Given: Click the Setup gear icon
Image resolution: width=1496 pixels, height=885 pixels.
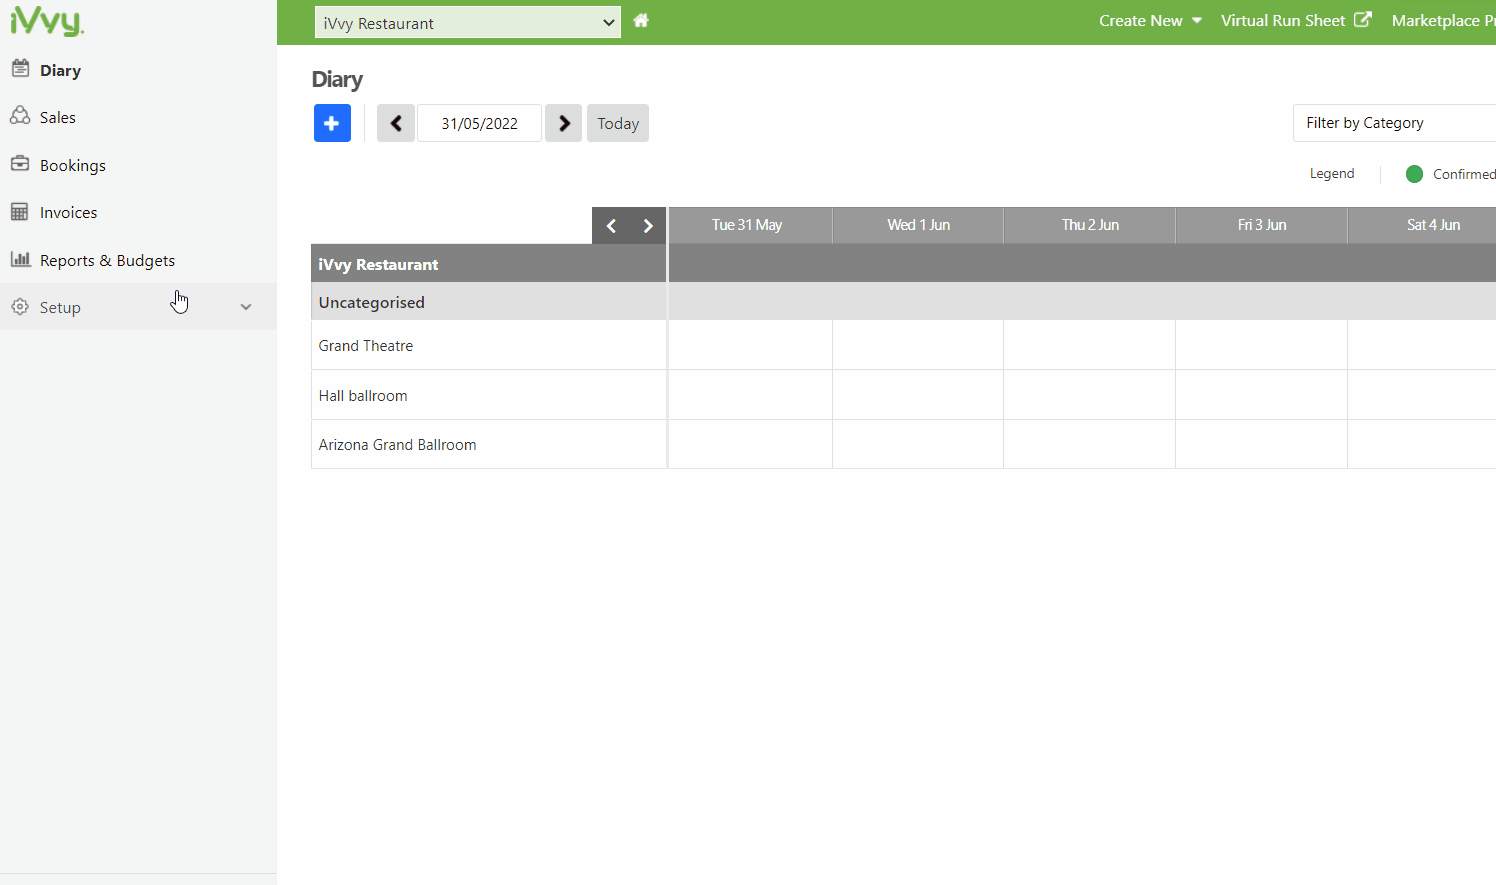Looking at the screenshot, I should click(x=20, y=306).
